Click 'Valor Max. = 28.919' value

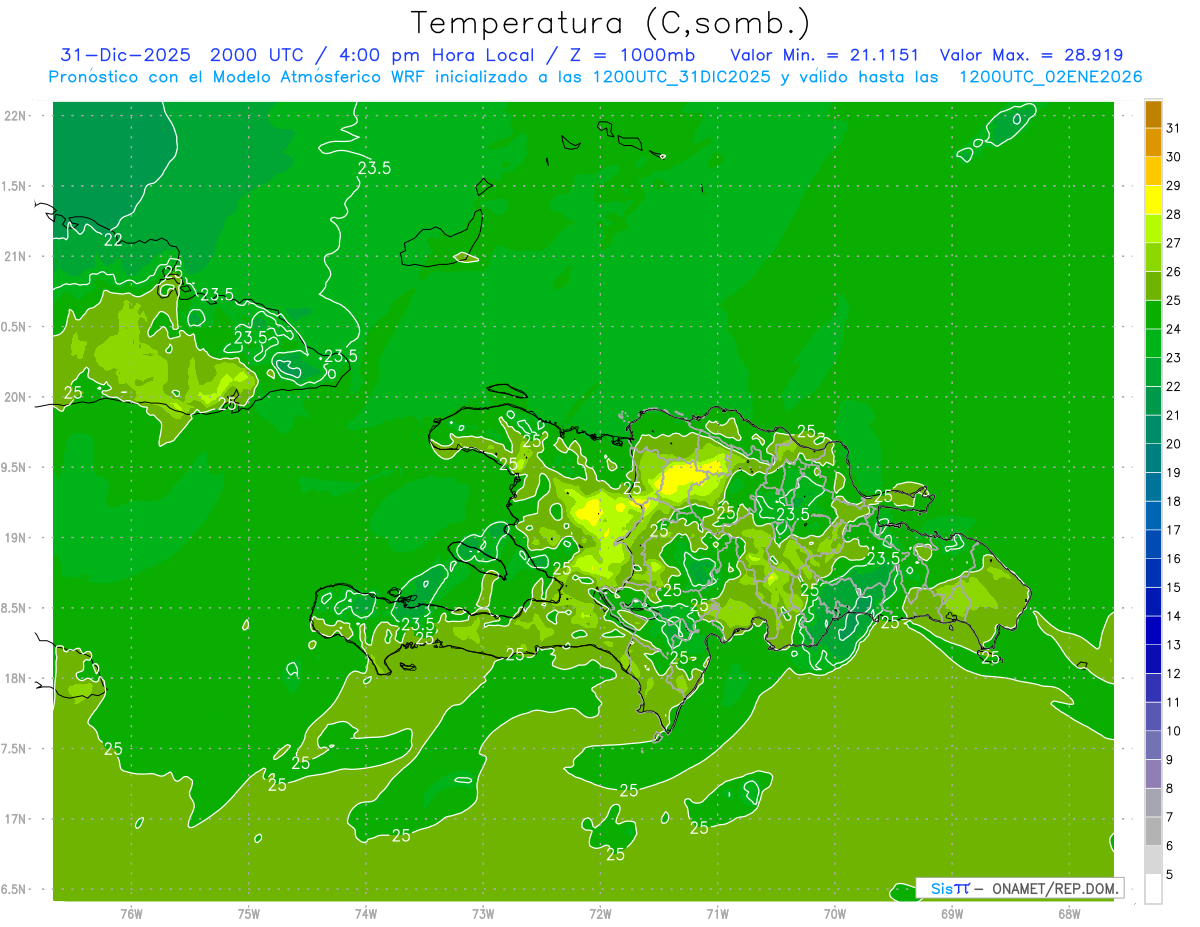coord(1034,55)
